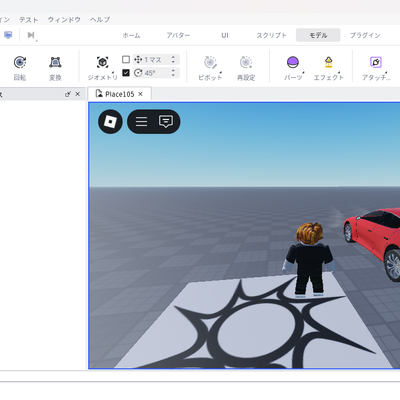Close the left side panel

pyautogui.click(x=78, y=94)
